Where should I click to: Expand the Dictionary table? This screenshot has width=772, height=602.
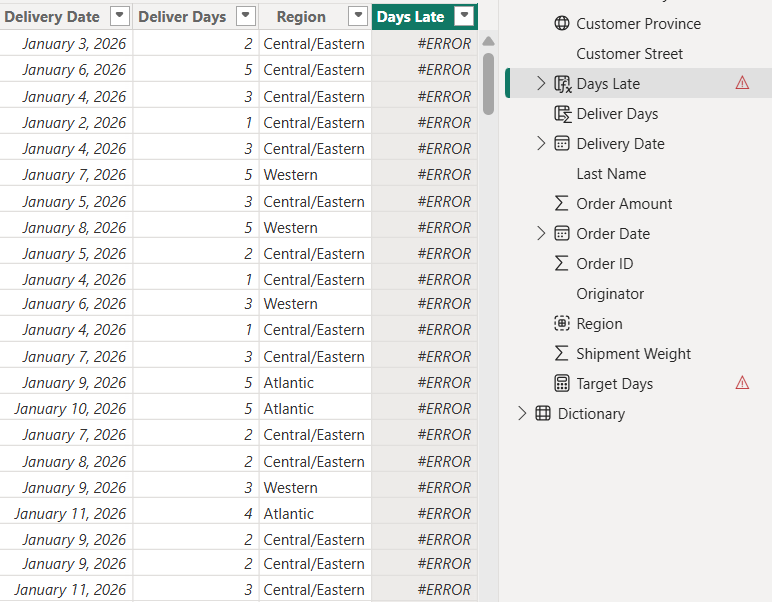point(522,413)
